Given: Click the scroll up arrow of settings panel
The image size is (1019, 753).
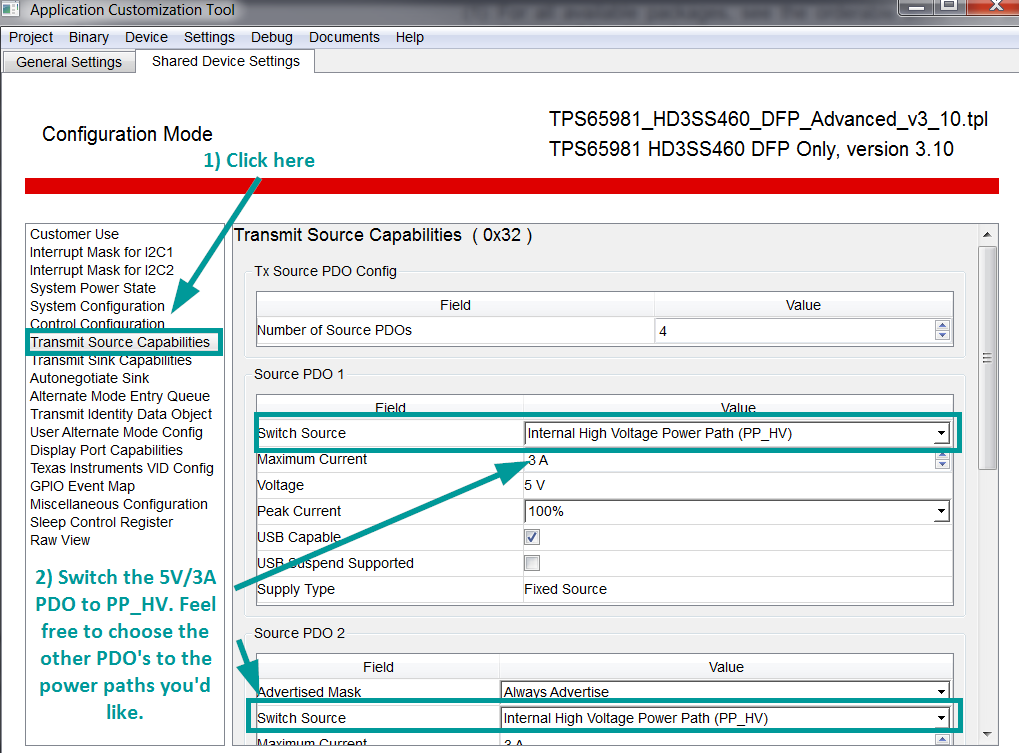Looking at the screenshot, I should 987,235.
